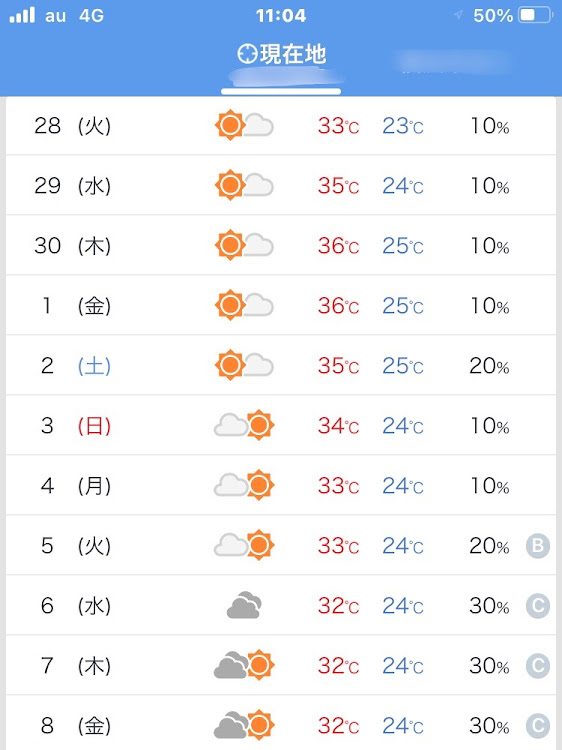Tap the crosshair location icon beside 現在地
Screen dimensions: 562x750
pos(247,54)
